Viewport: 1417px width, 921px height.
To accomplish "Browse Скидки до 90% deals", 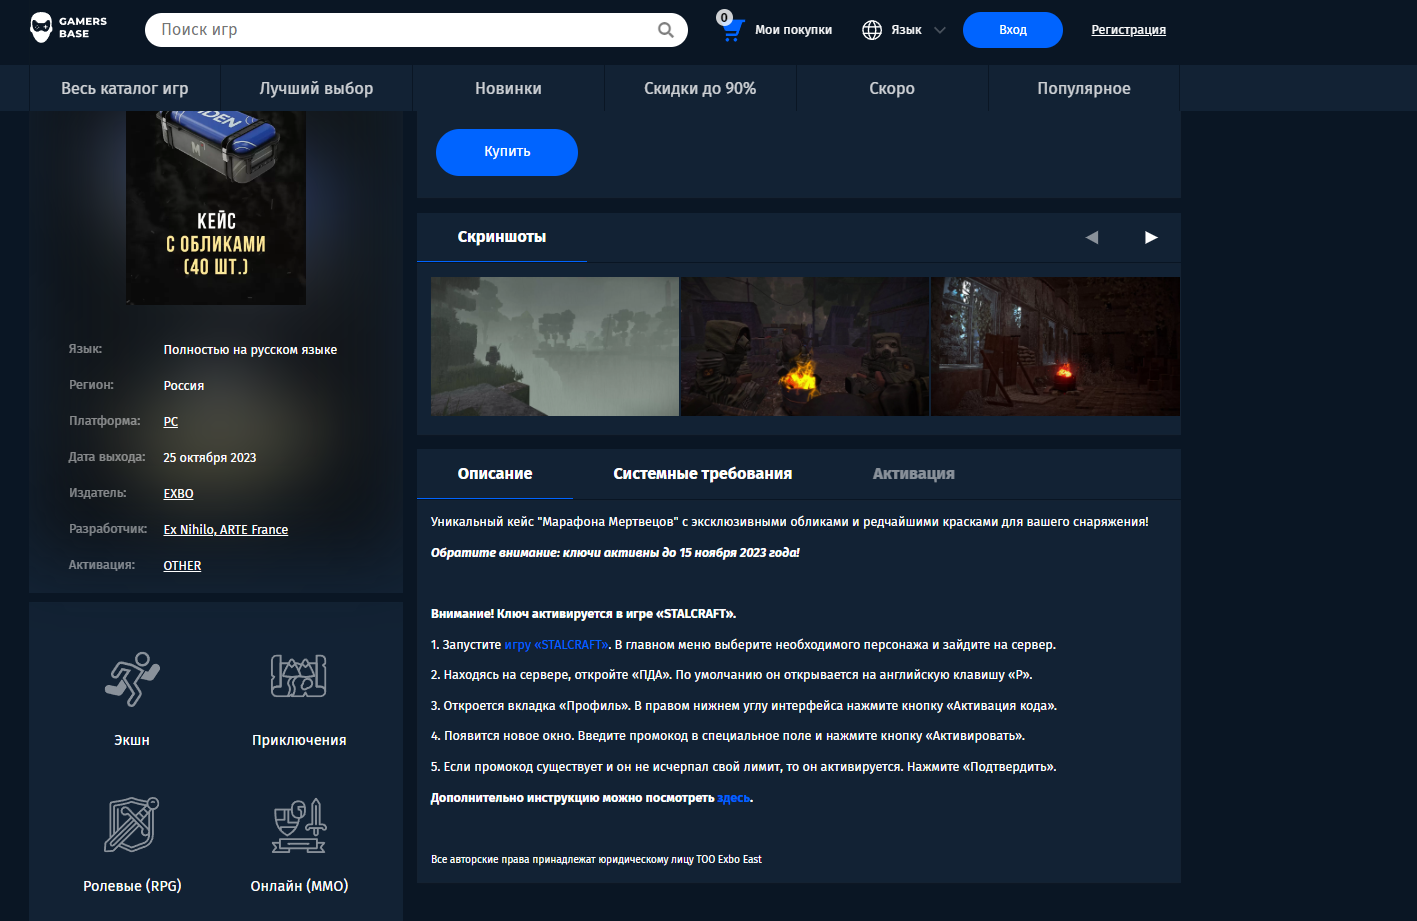I will tap(700, 88).
